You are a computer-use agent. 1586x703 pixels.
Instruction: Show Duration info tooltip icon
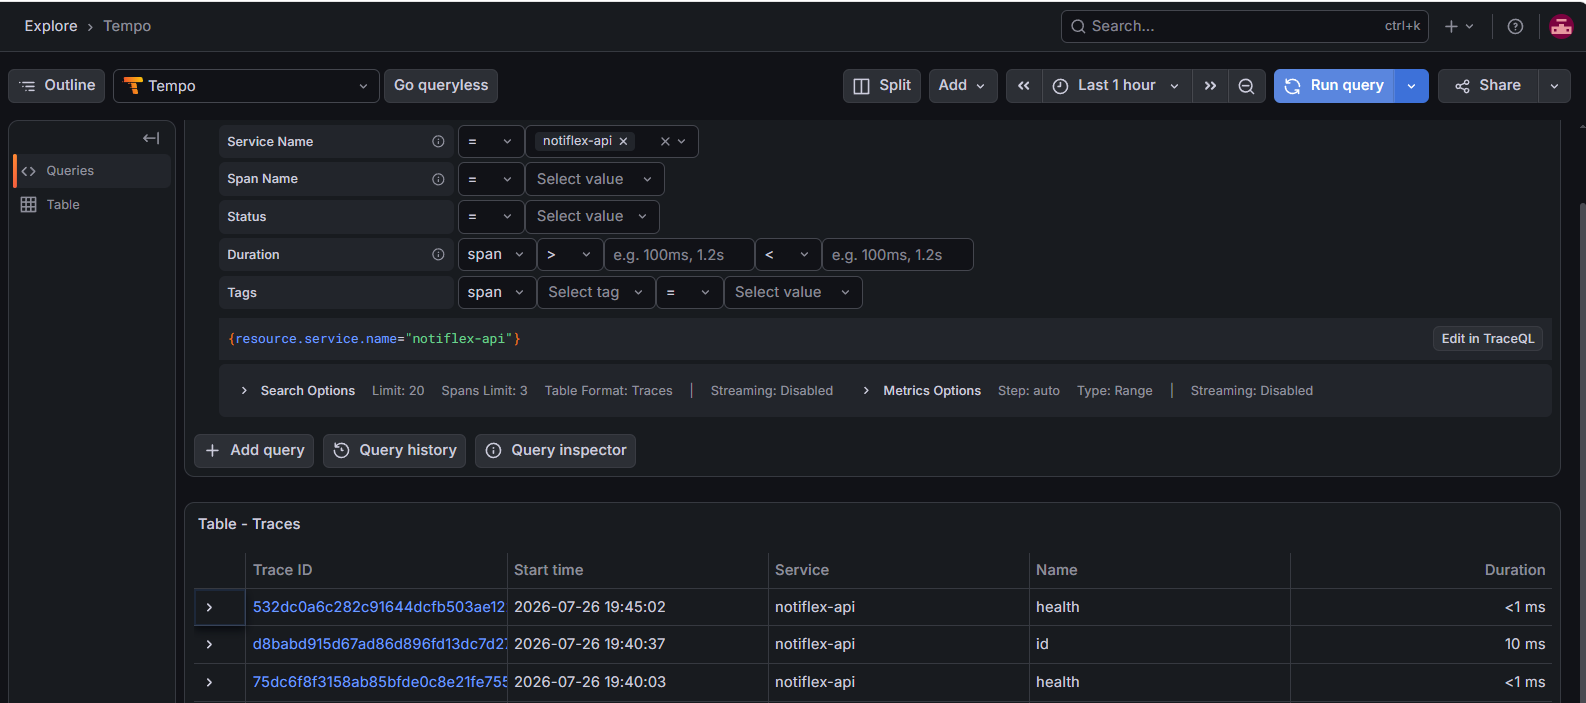point(438,255)
